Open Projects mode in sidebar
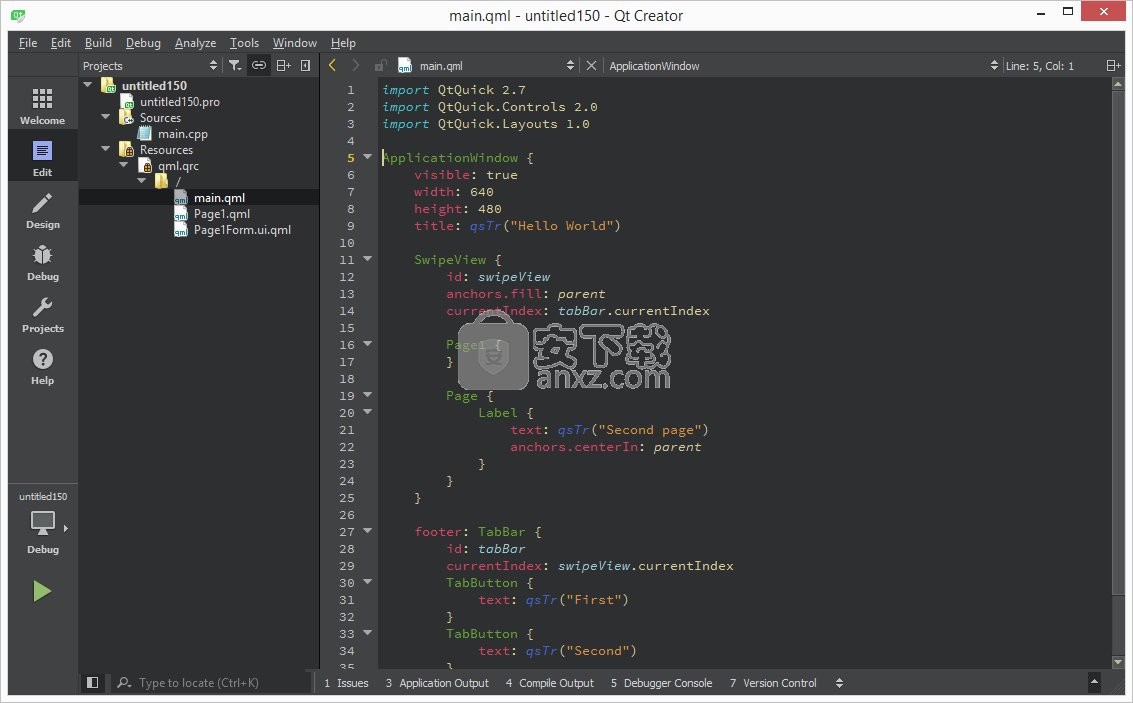 43,314
